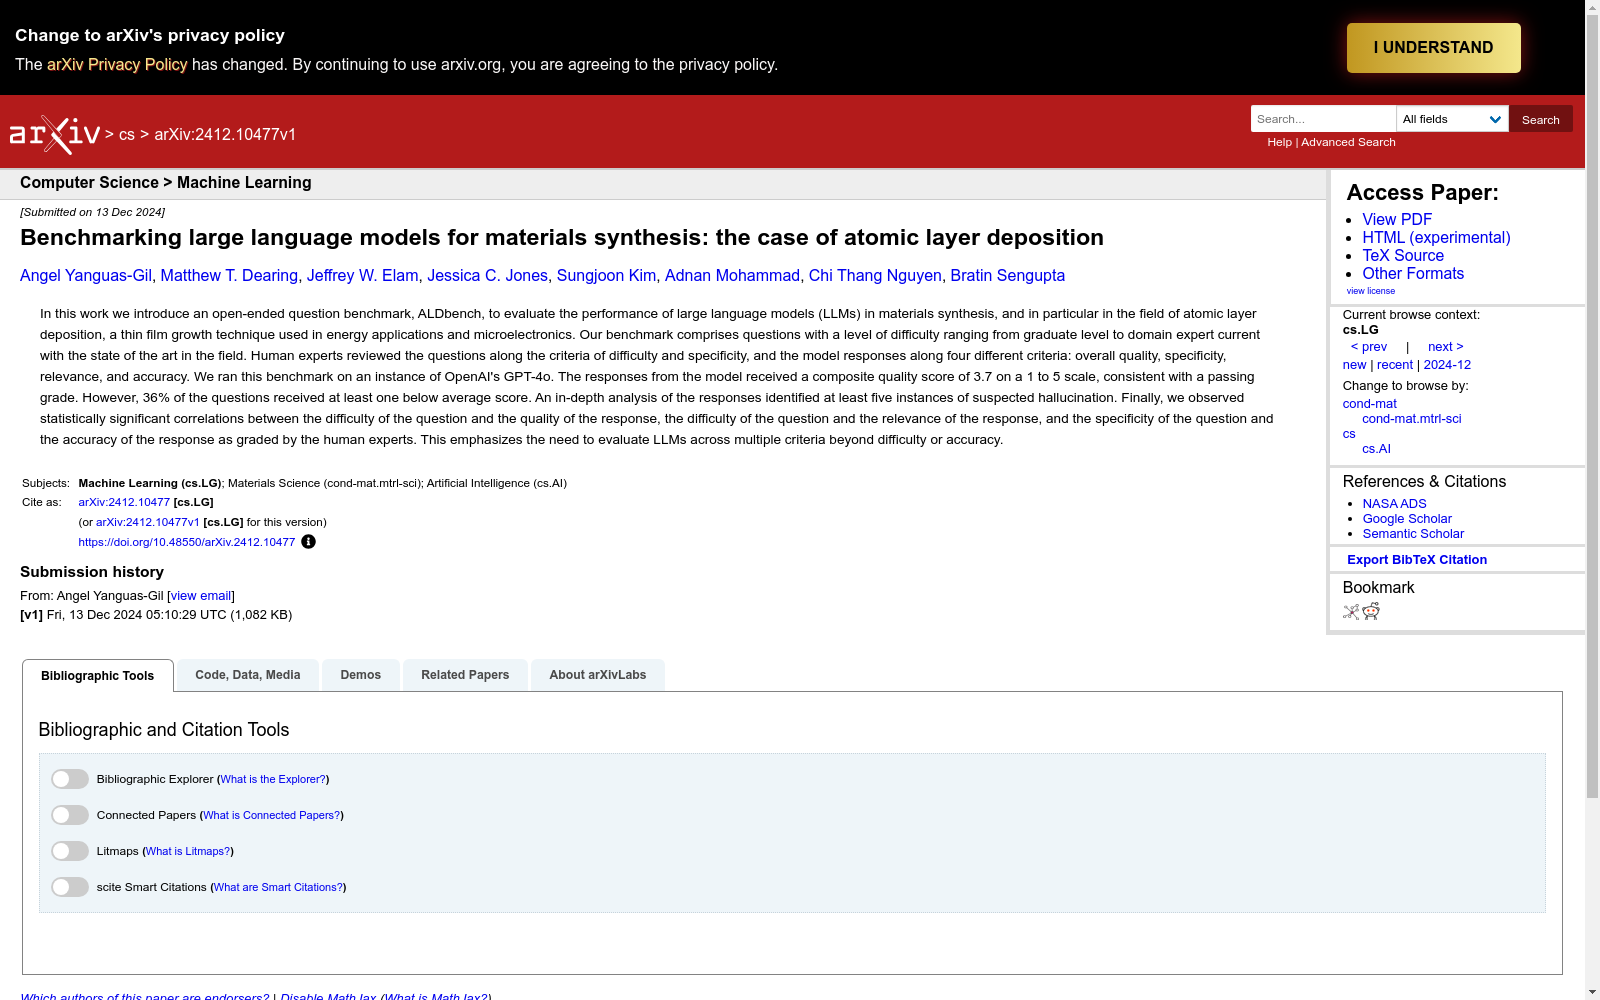The height and width of the screenshot is (1000, 1600).
Task: Browse by cs.AI category
Action: click(1376, 449)
